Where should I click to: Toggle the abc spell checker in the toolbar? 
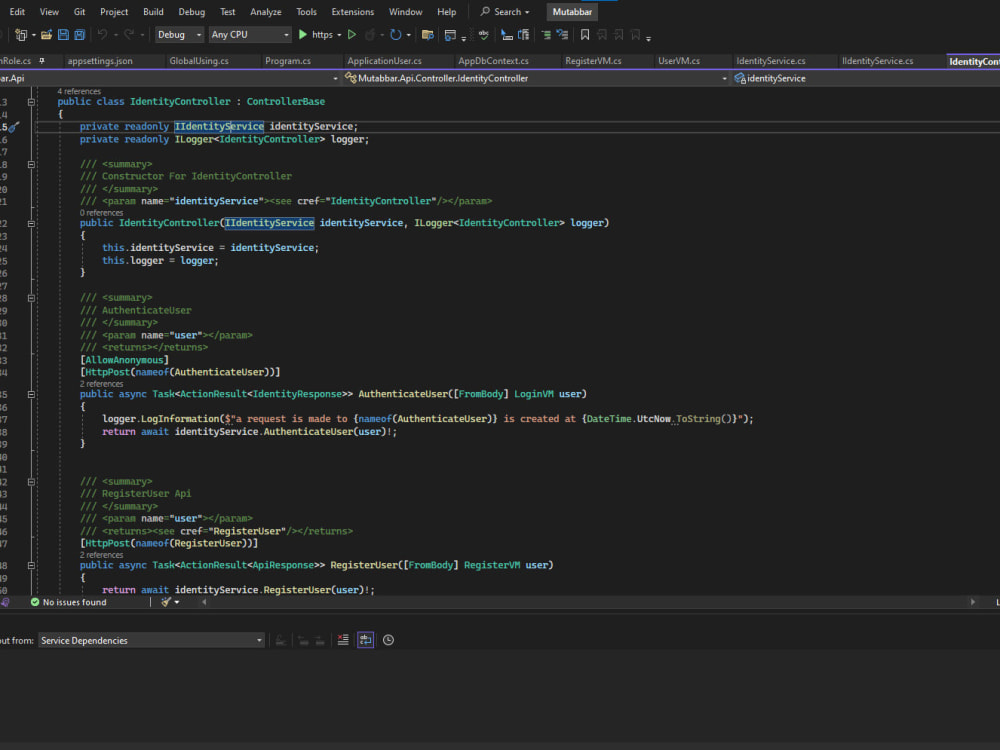482,34
